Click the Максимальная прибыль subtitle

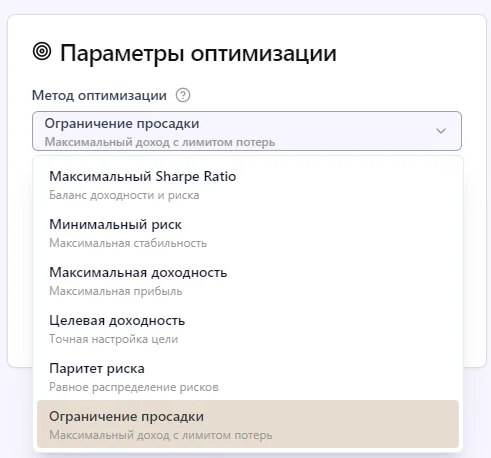click(116, 291)
